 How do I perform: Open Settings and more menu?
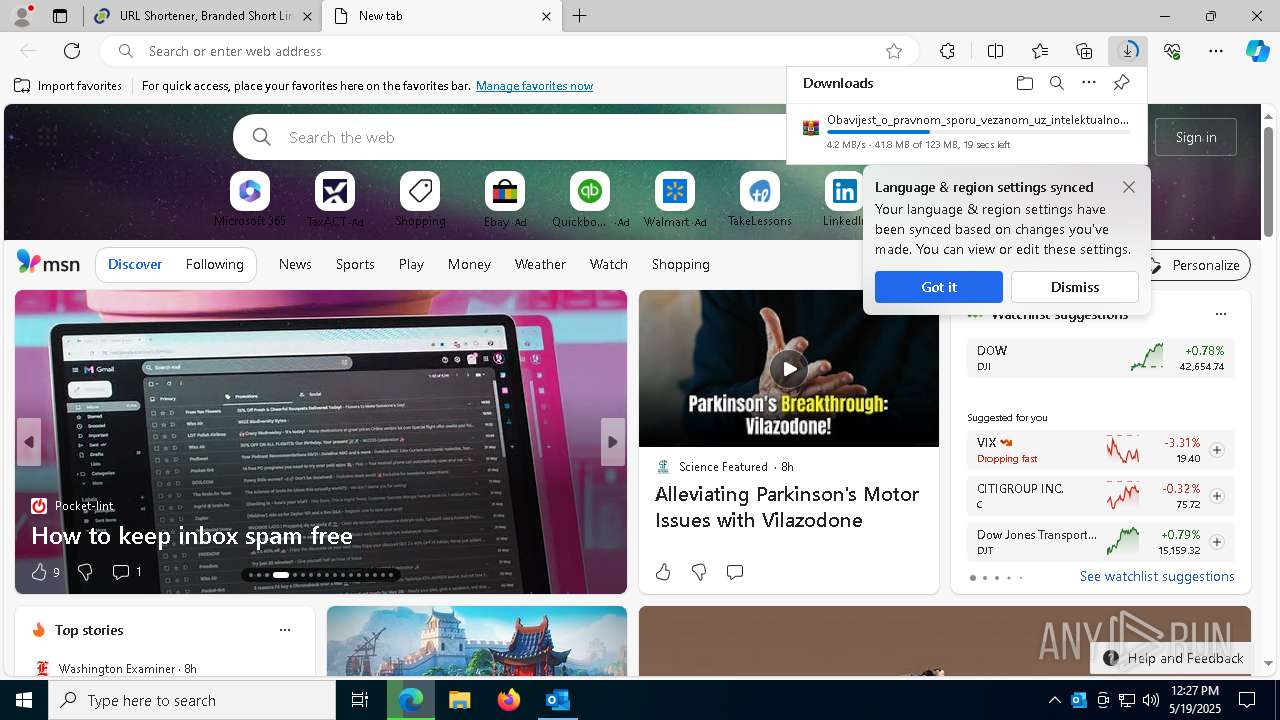[1216, 51]
